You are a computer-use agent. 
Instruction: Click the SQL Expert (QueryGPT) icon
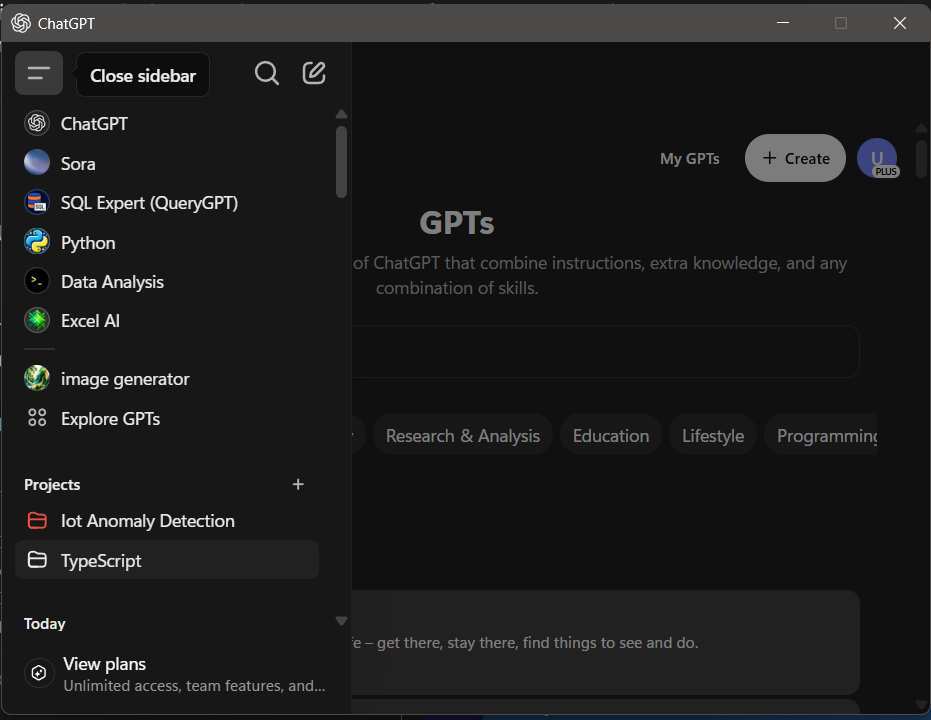pyautogui.click(x=37, y=202)
